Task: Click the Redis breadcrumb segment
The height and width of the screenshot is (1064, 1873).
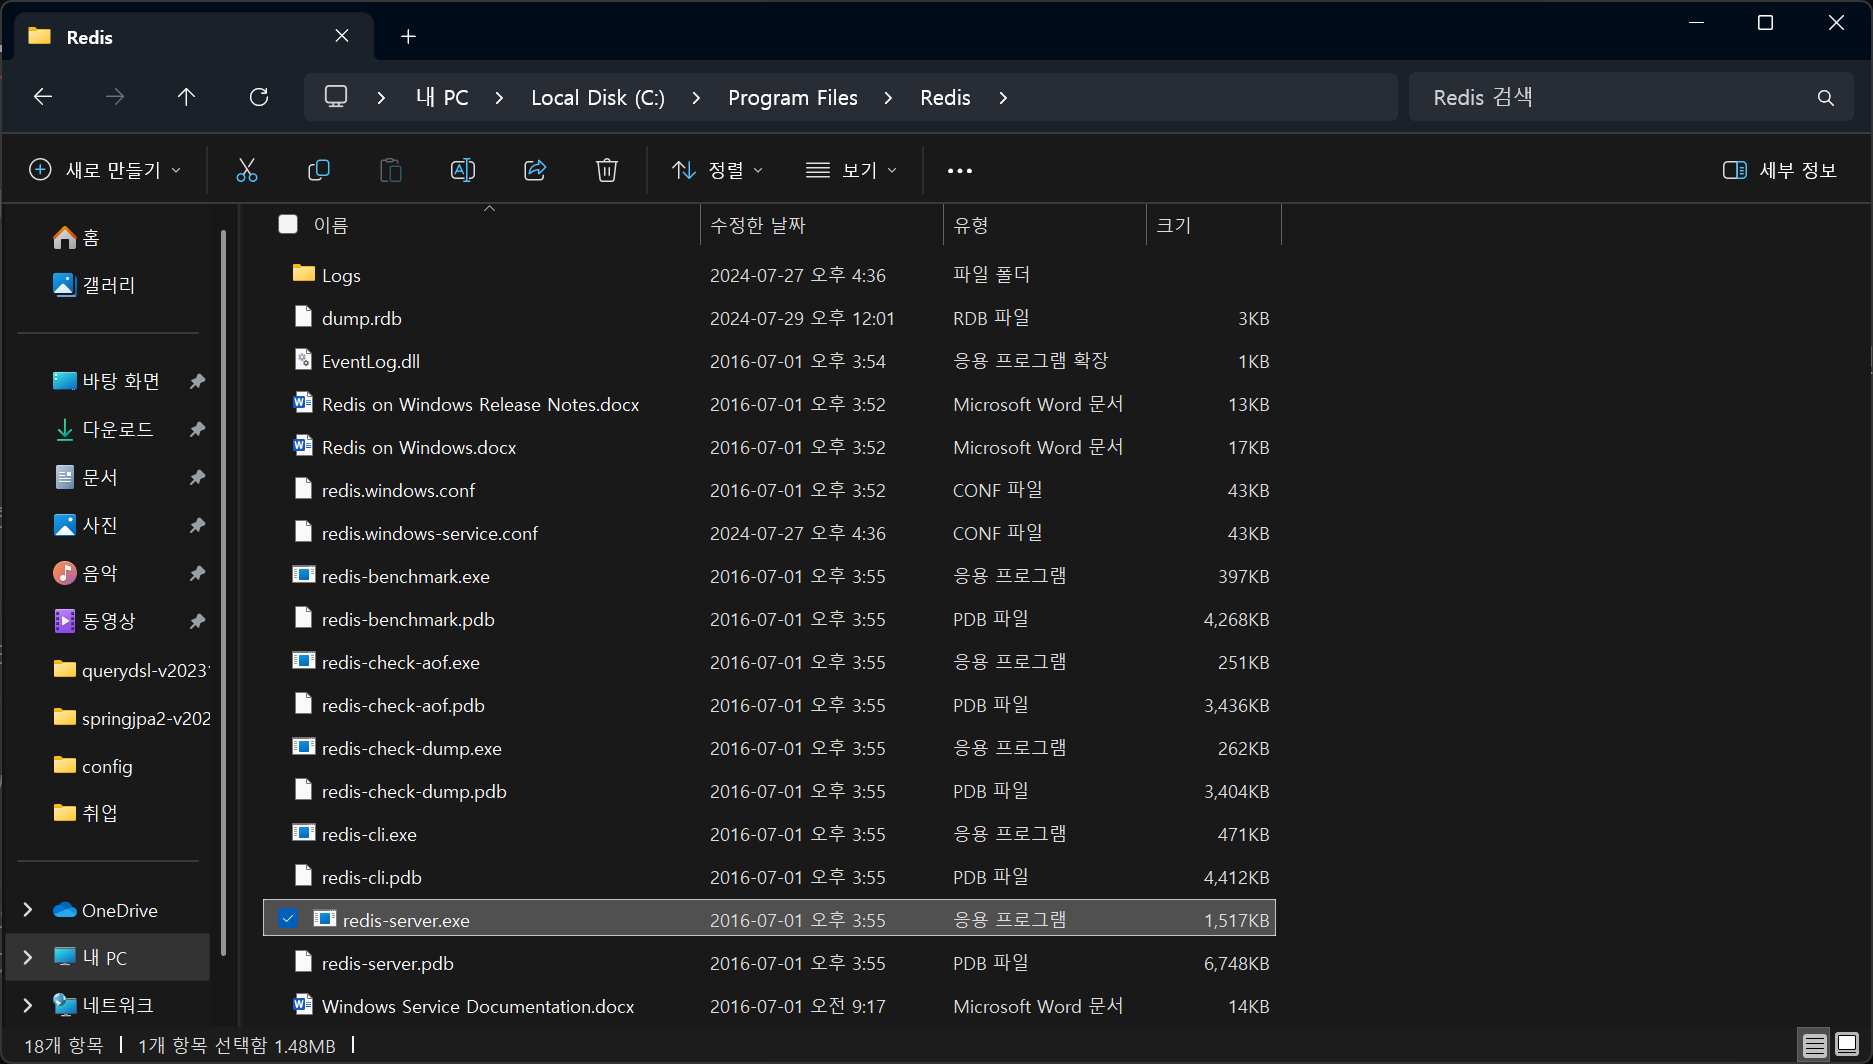Action: [x=945, y=98]
